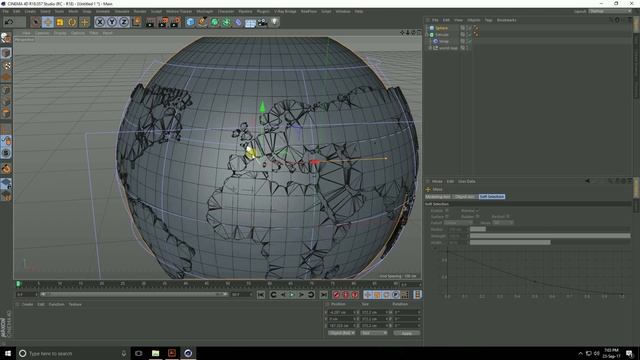
Task: Add a Cube primitive object
Action: click(x=190, y=22)
